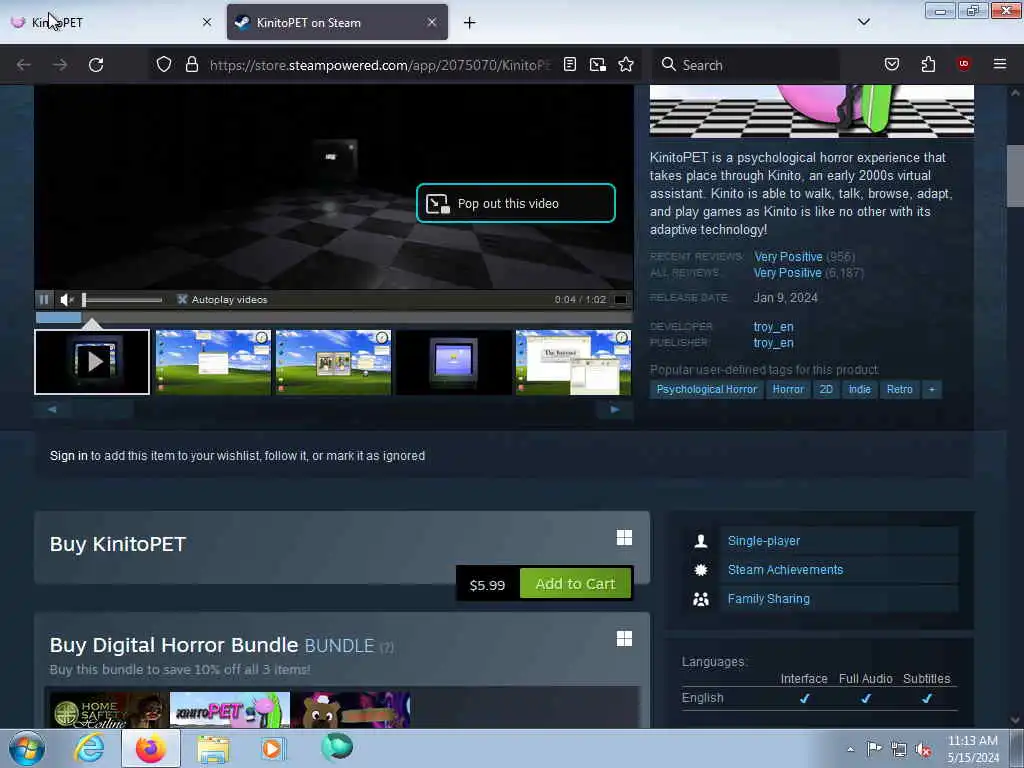This screenshot has width=1024, height=768.
Task: Close the first KinitoPET tab
Action: pos(207,22)
